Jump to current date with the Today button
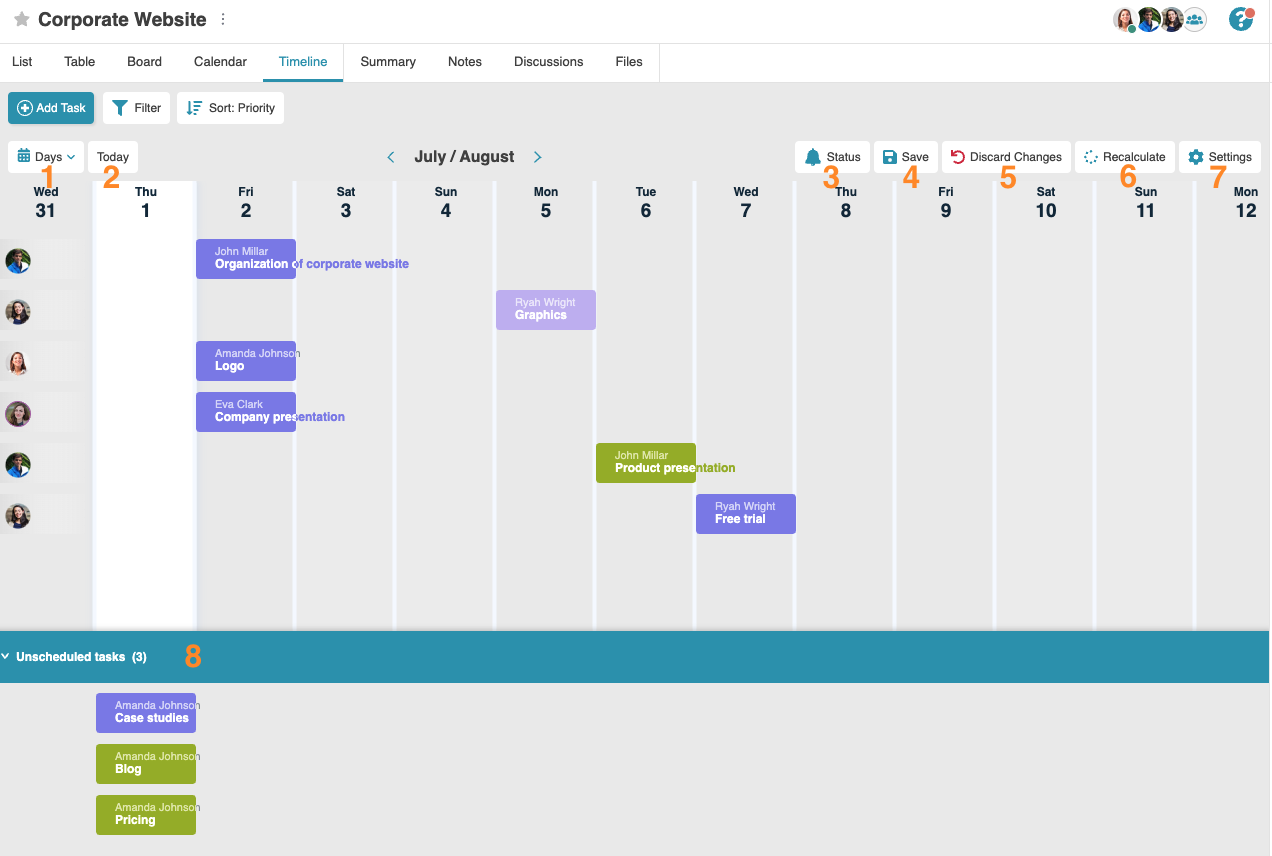This screenshot has height=856, width=1272. pyautogui.click(x=112, y=156)
